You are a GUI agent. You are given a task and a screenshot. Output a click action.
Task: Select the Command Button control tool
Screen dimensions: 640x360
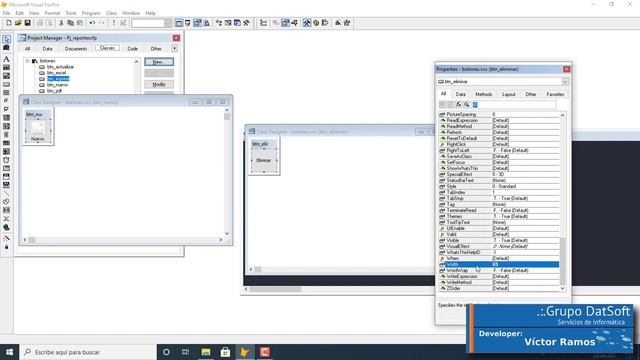tap(7, 84)
